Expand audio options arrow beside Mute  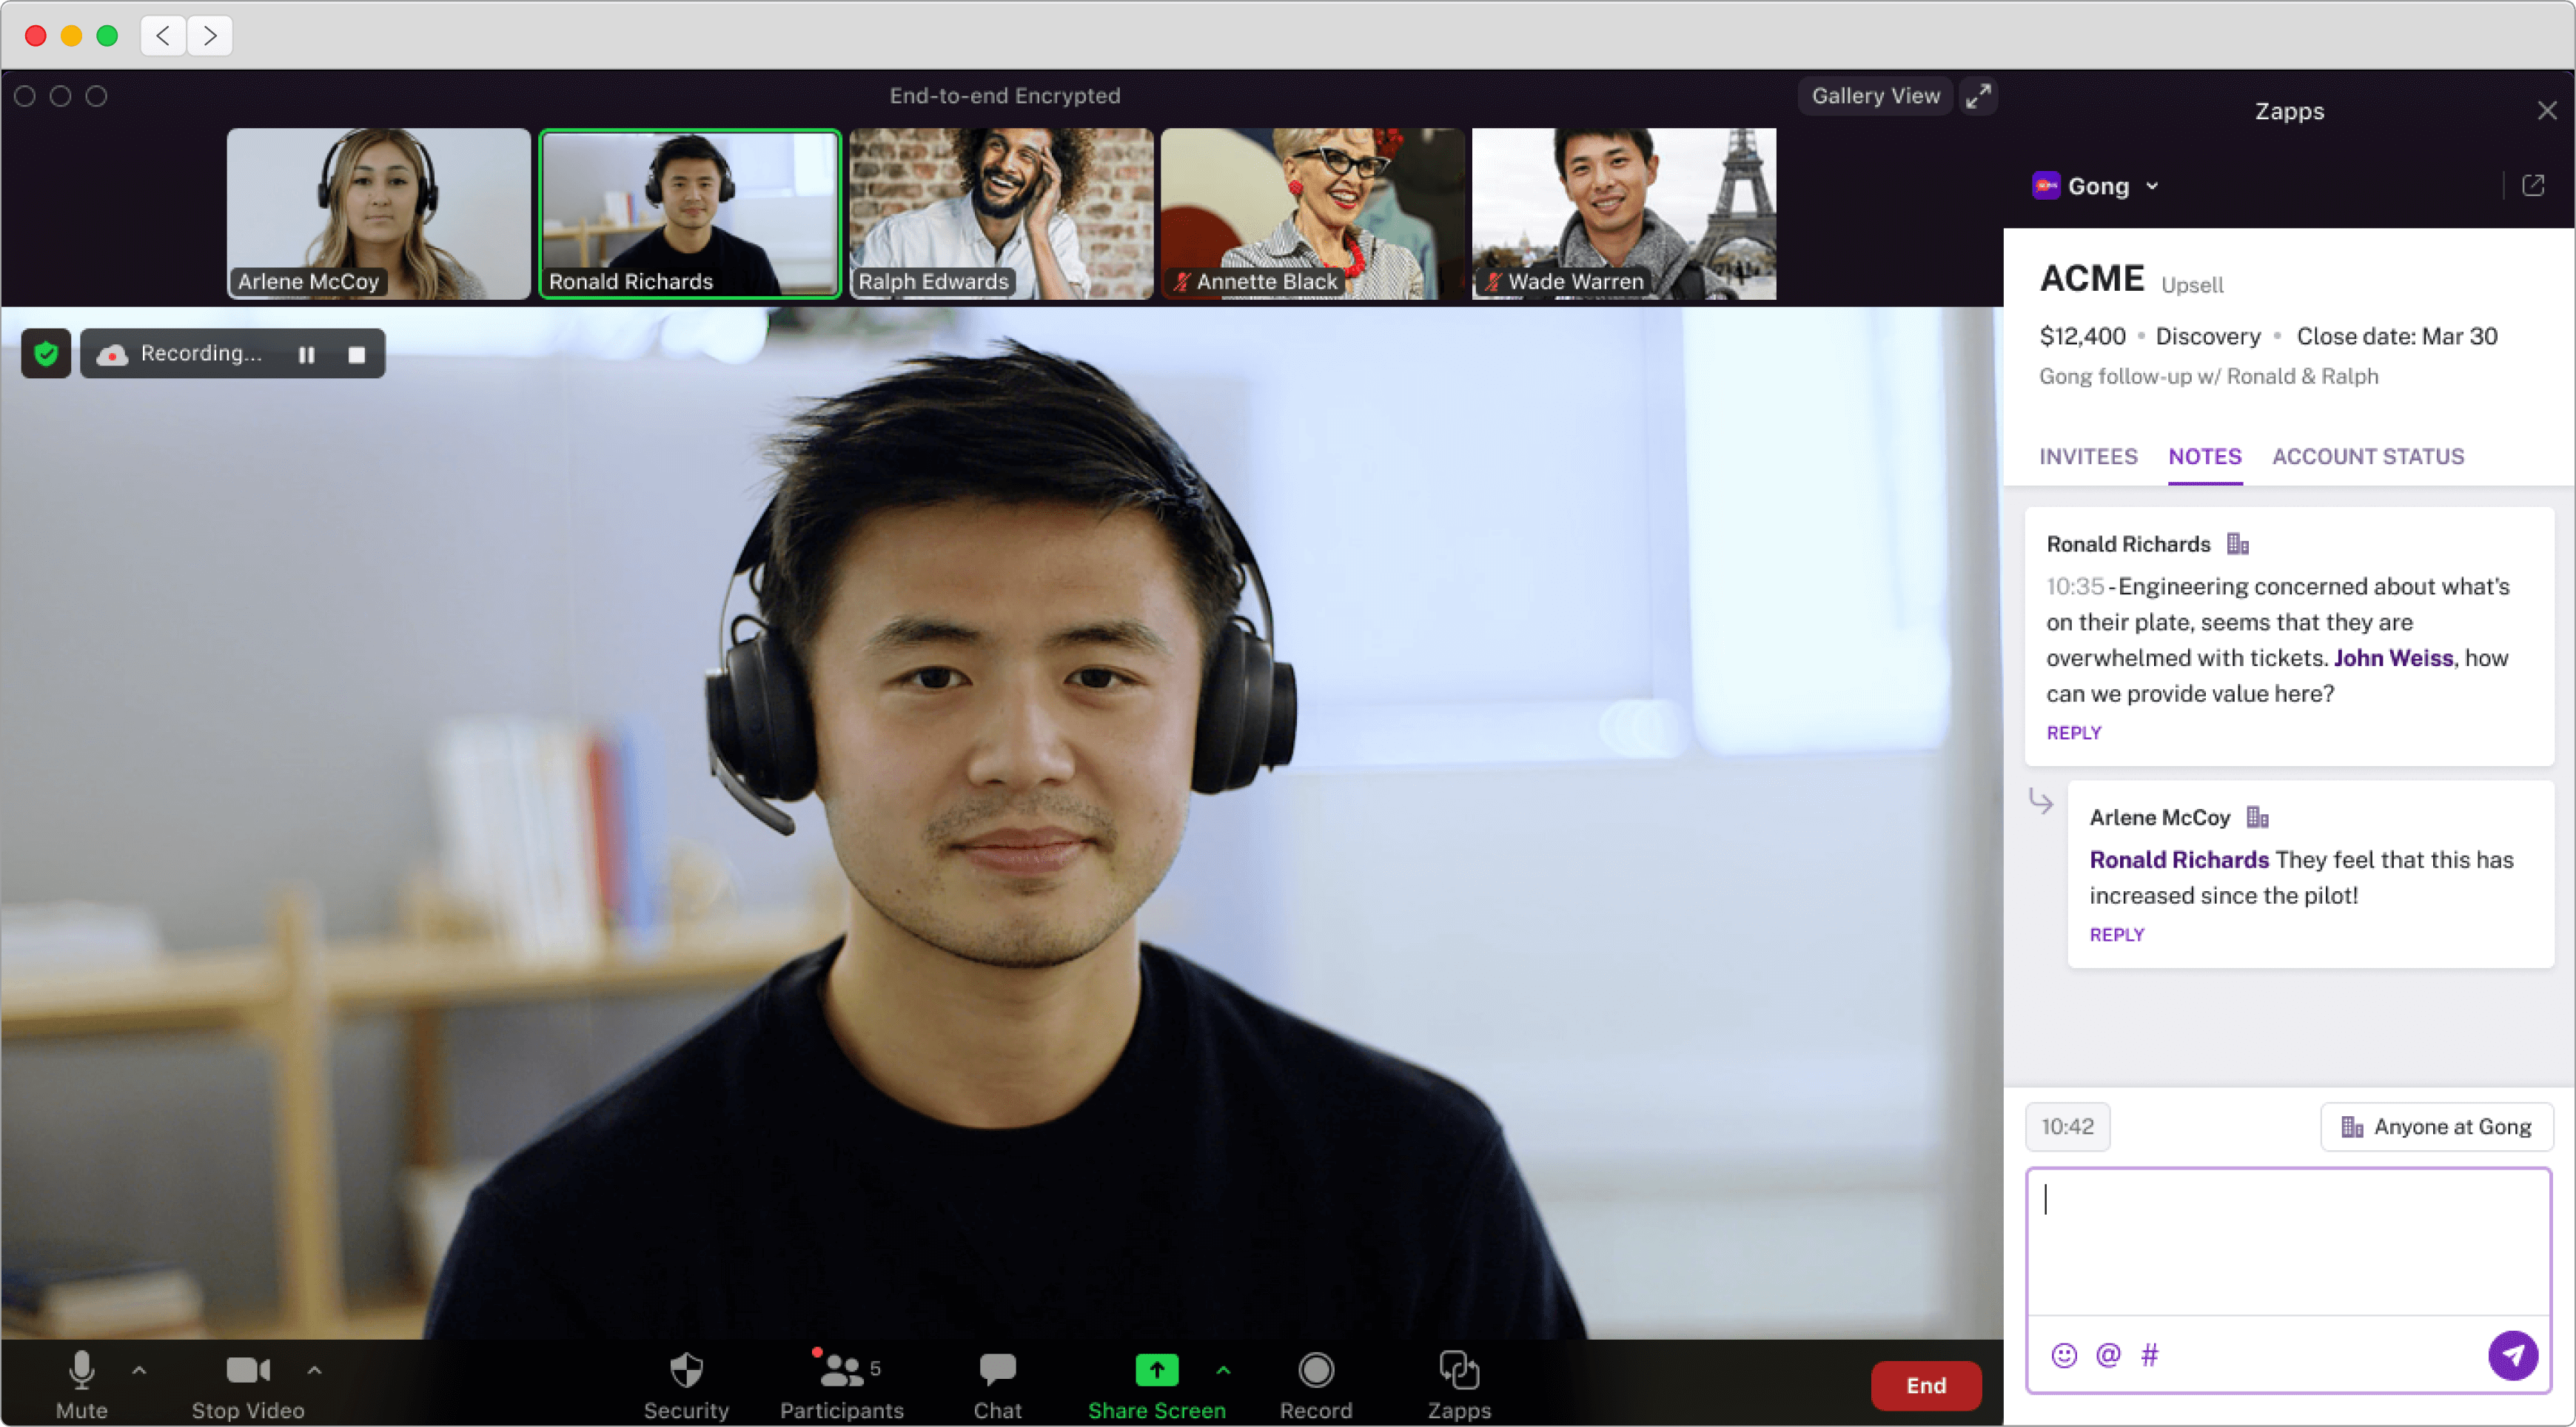[x=139, y=1370]
